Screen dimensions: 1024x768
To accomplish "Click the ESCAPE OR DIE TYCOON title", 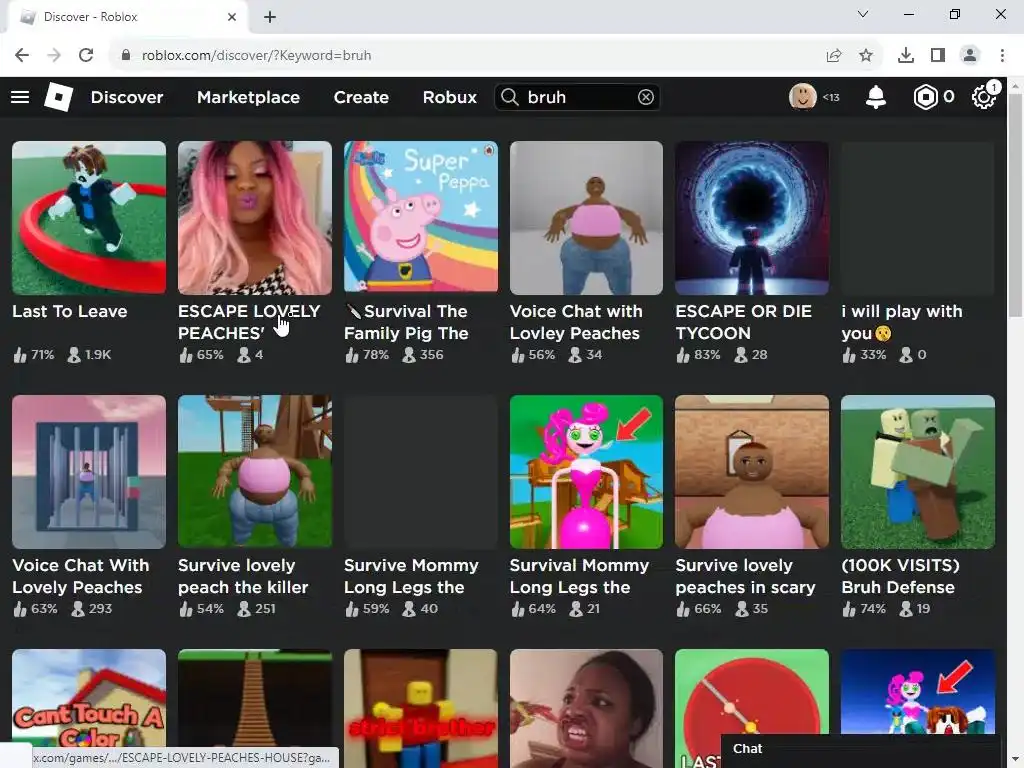I will pos(743,322).
